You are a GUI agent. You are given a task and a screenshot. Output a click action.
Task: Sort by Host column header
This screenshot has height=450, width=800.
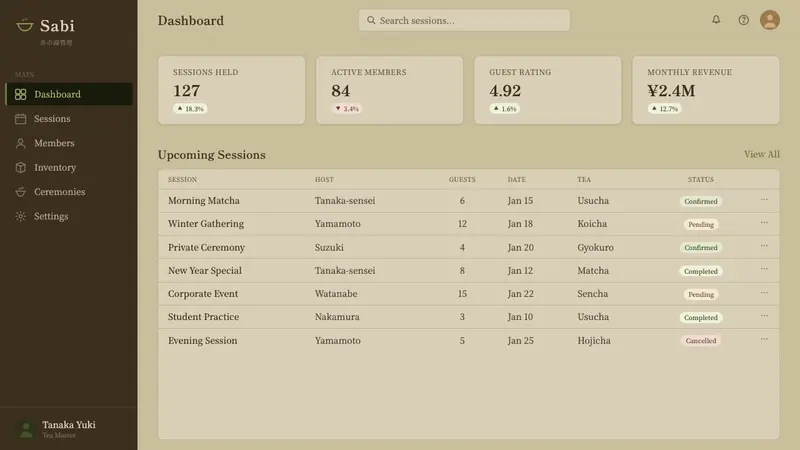(x=324, y=180)
